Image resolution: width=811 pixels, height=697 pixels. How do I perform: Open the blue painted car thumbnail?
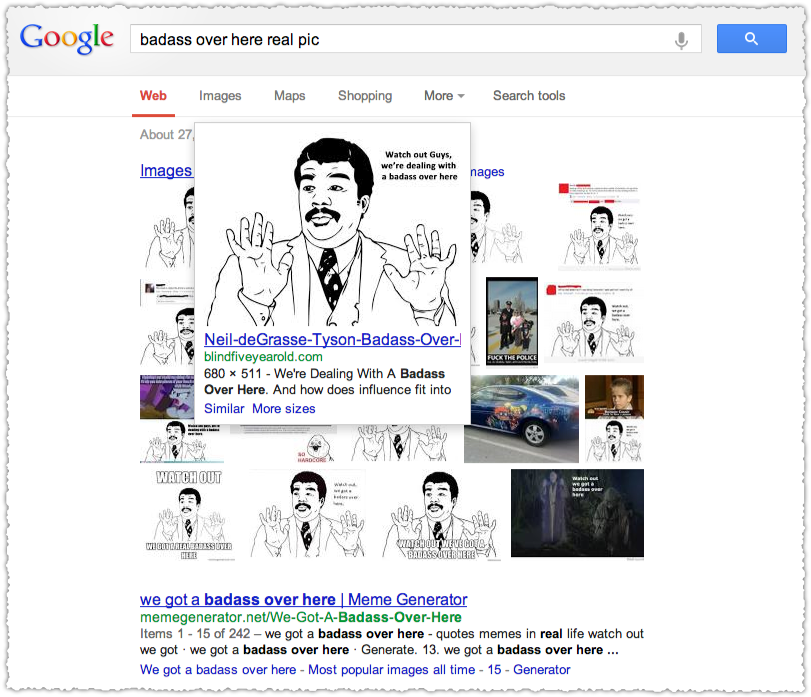(521, 419)
